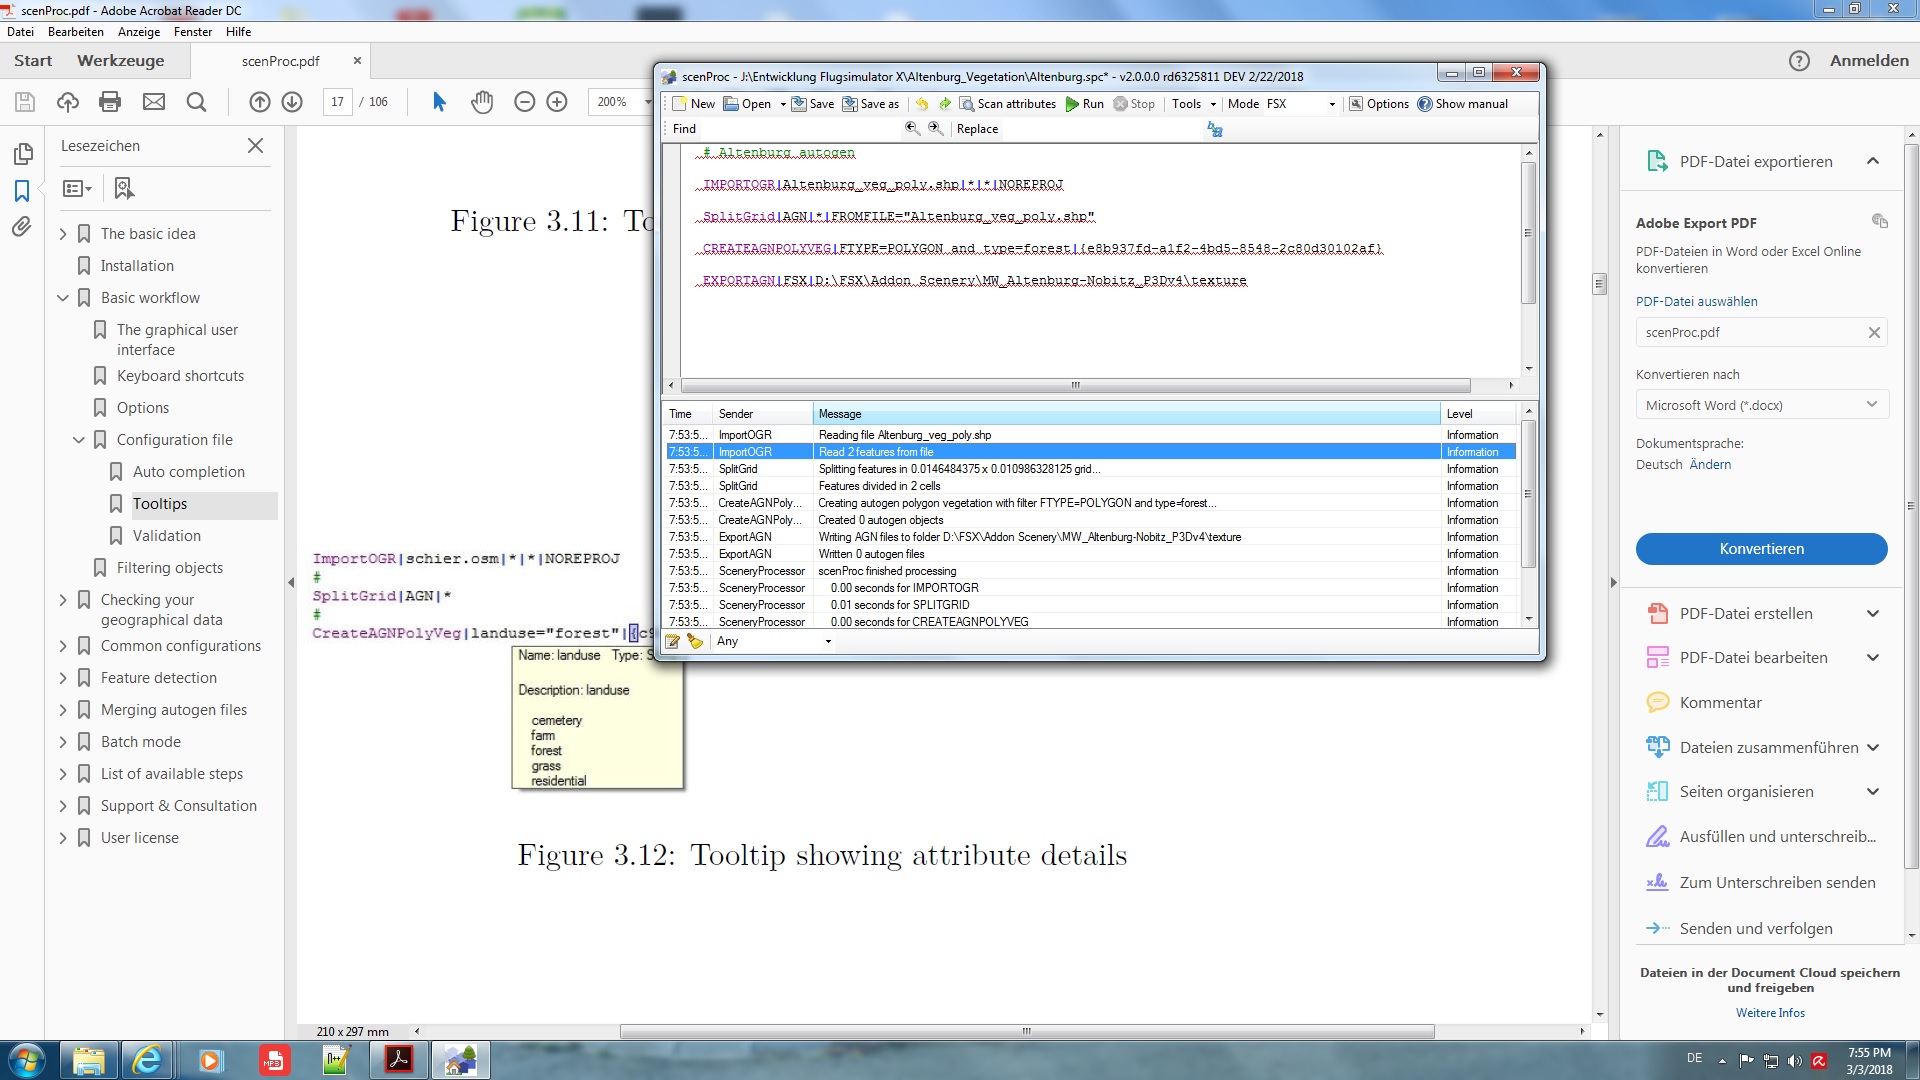Expand The basic idea bookmark
This screenshot has width=1920, height=1080.
pyautogui.click(x=63, y=234)
